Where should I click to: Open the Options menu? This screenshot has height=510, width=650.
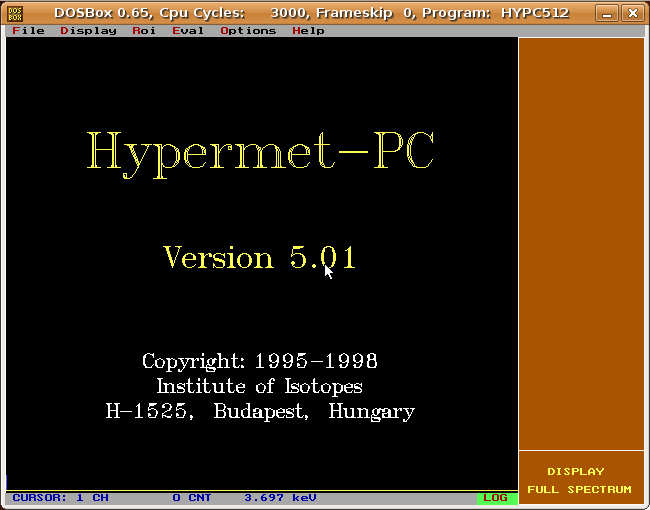click(248, 31)
